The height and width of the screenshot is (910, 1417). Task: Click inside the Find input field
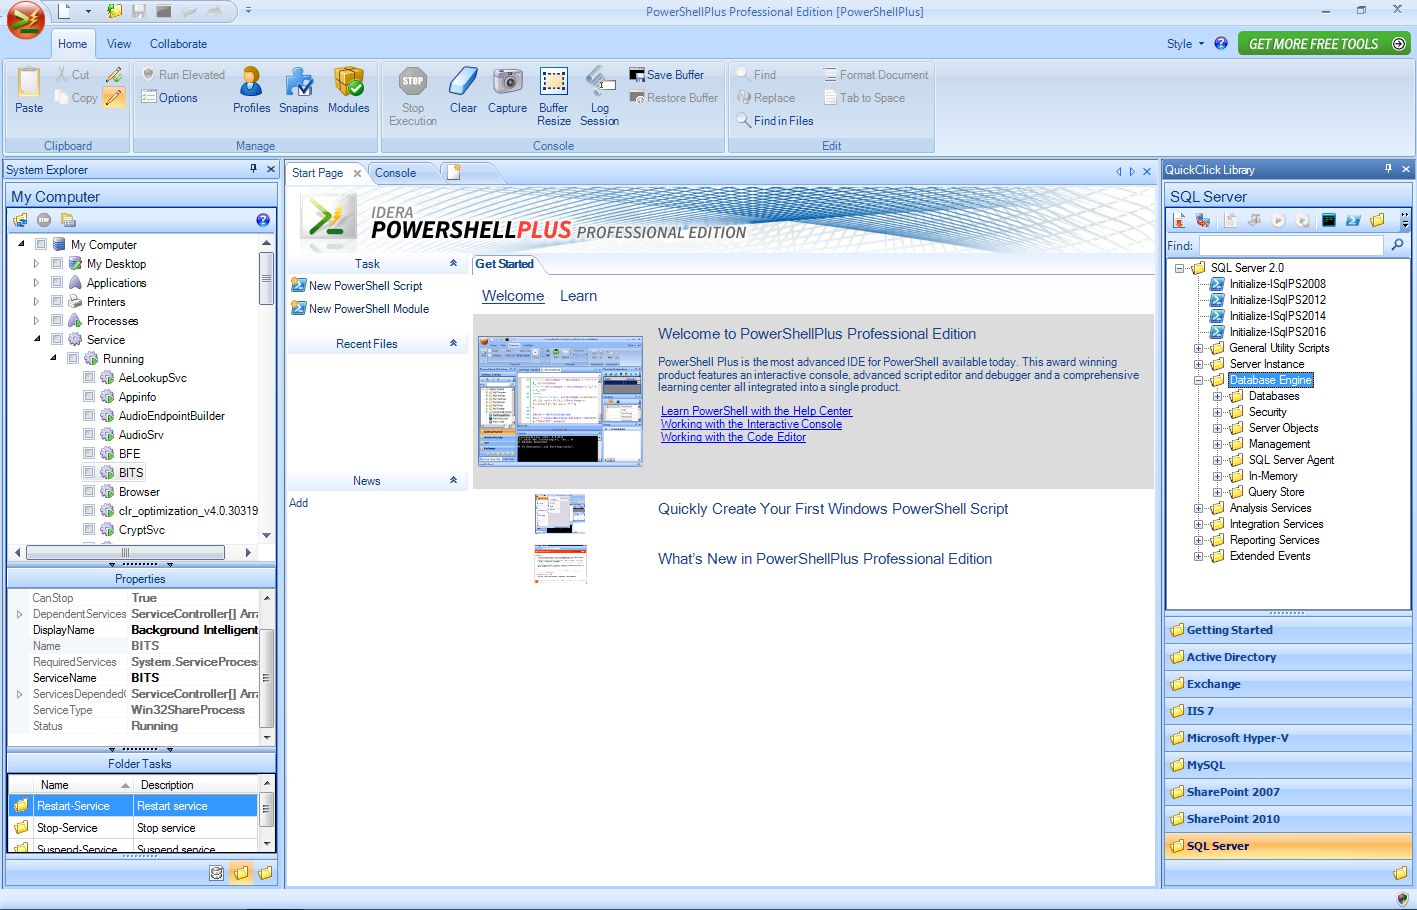1290,245
